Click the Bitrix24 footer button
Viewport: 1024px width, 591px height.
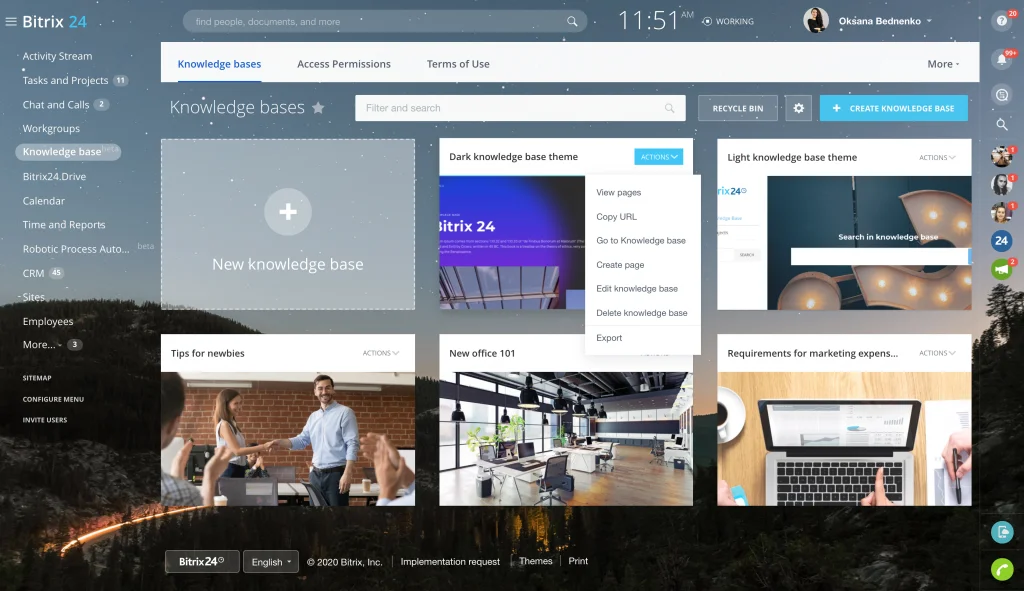[202, 562]
